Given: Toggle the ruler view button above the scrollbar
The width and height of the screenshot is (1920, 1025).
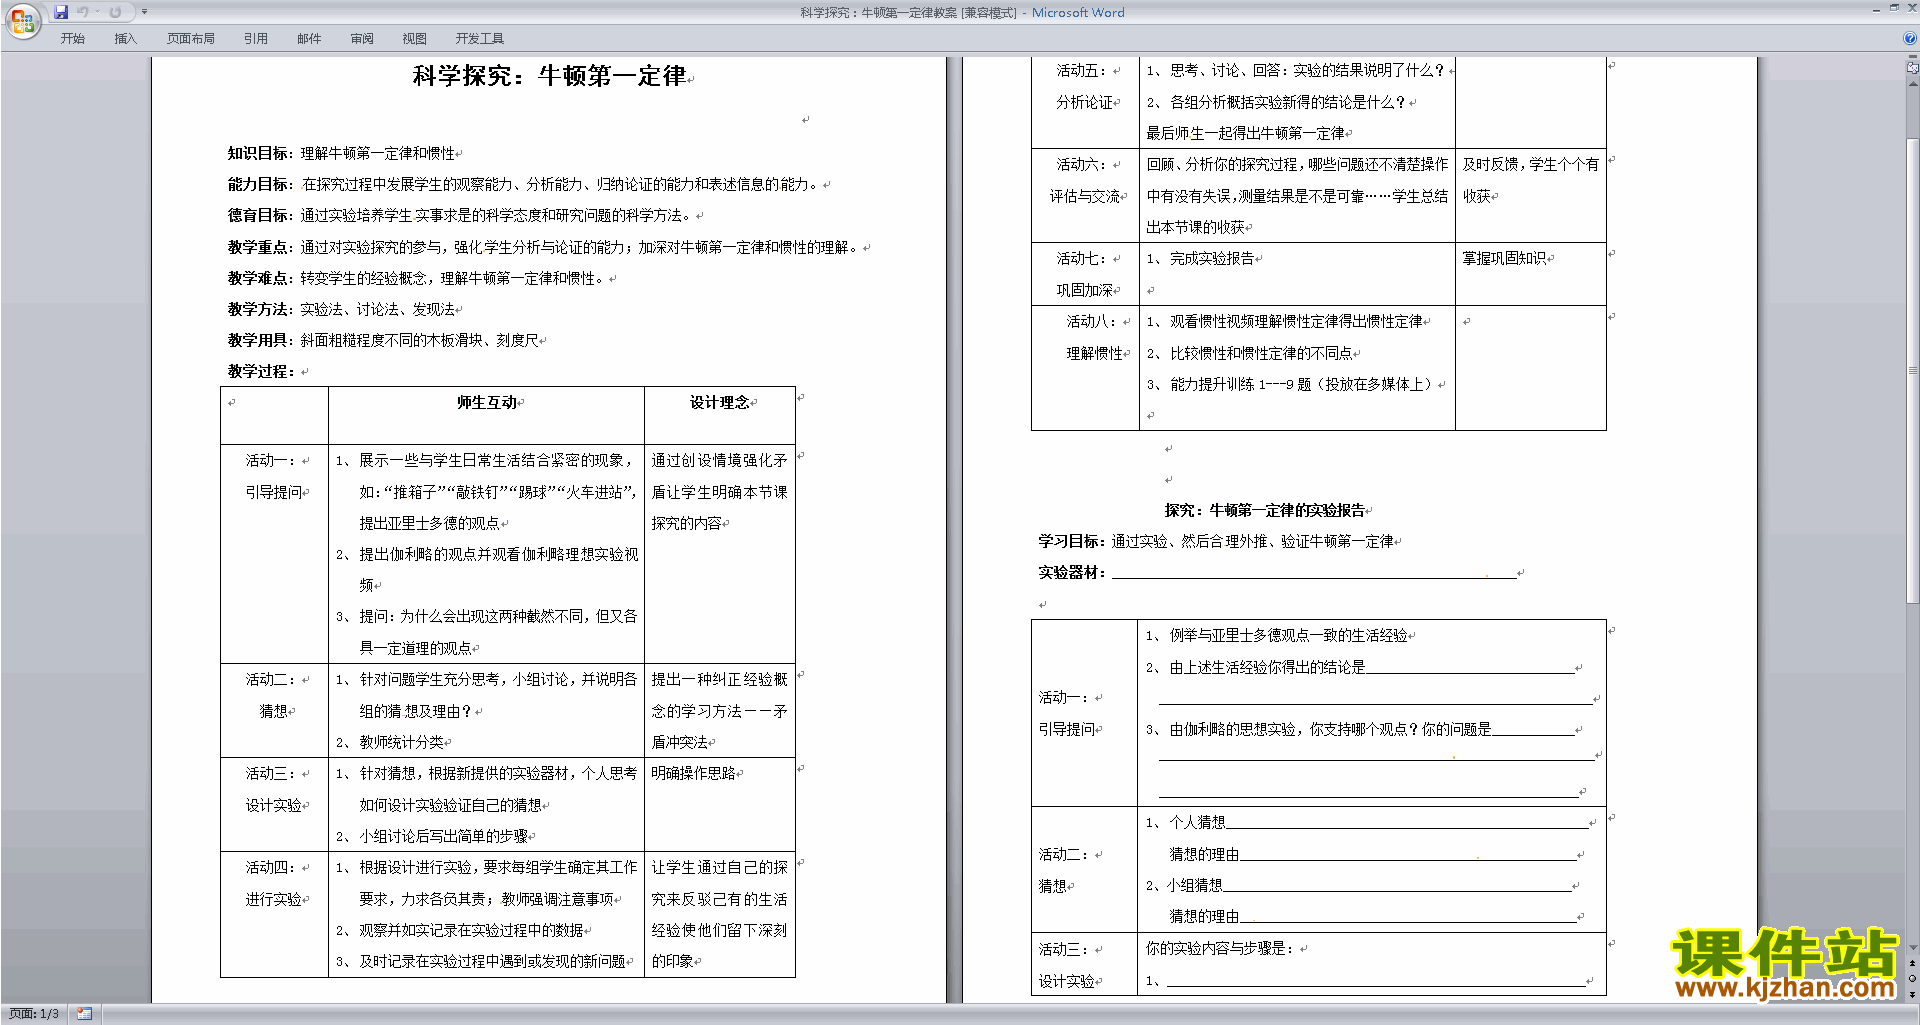Looking at the screenshot, I should [1913, 68].
